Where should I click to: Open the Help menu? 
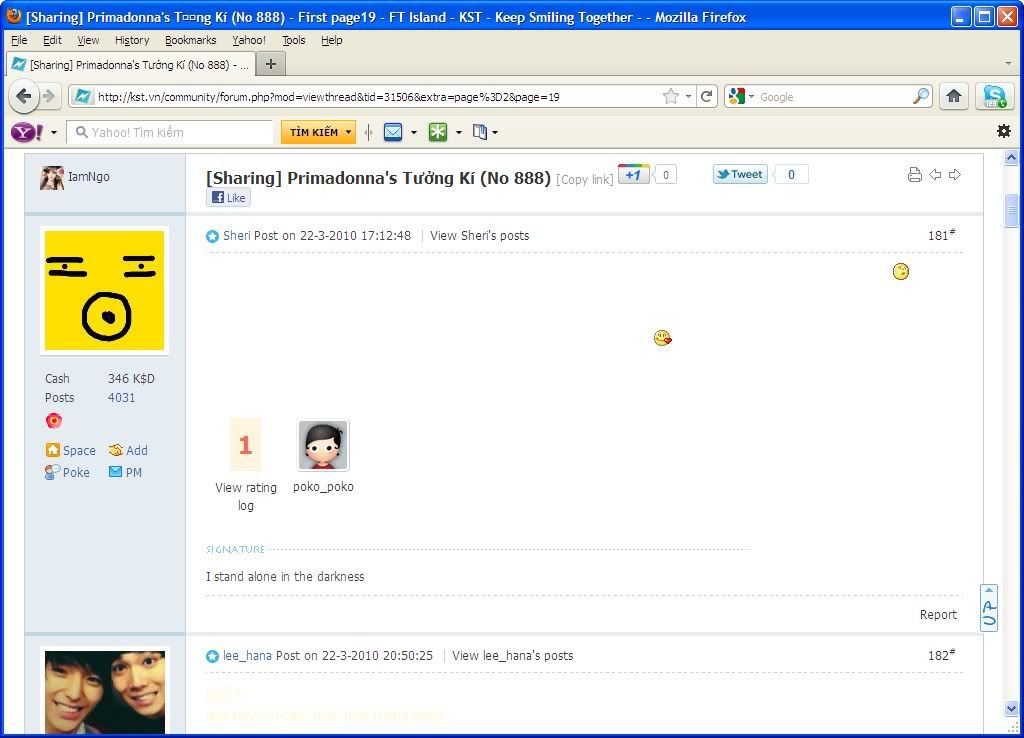tap(332, 40)
